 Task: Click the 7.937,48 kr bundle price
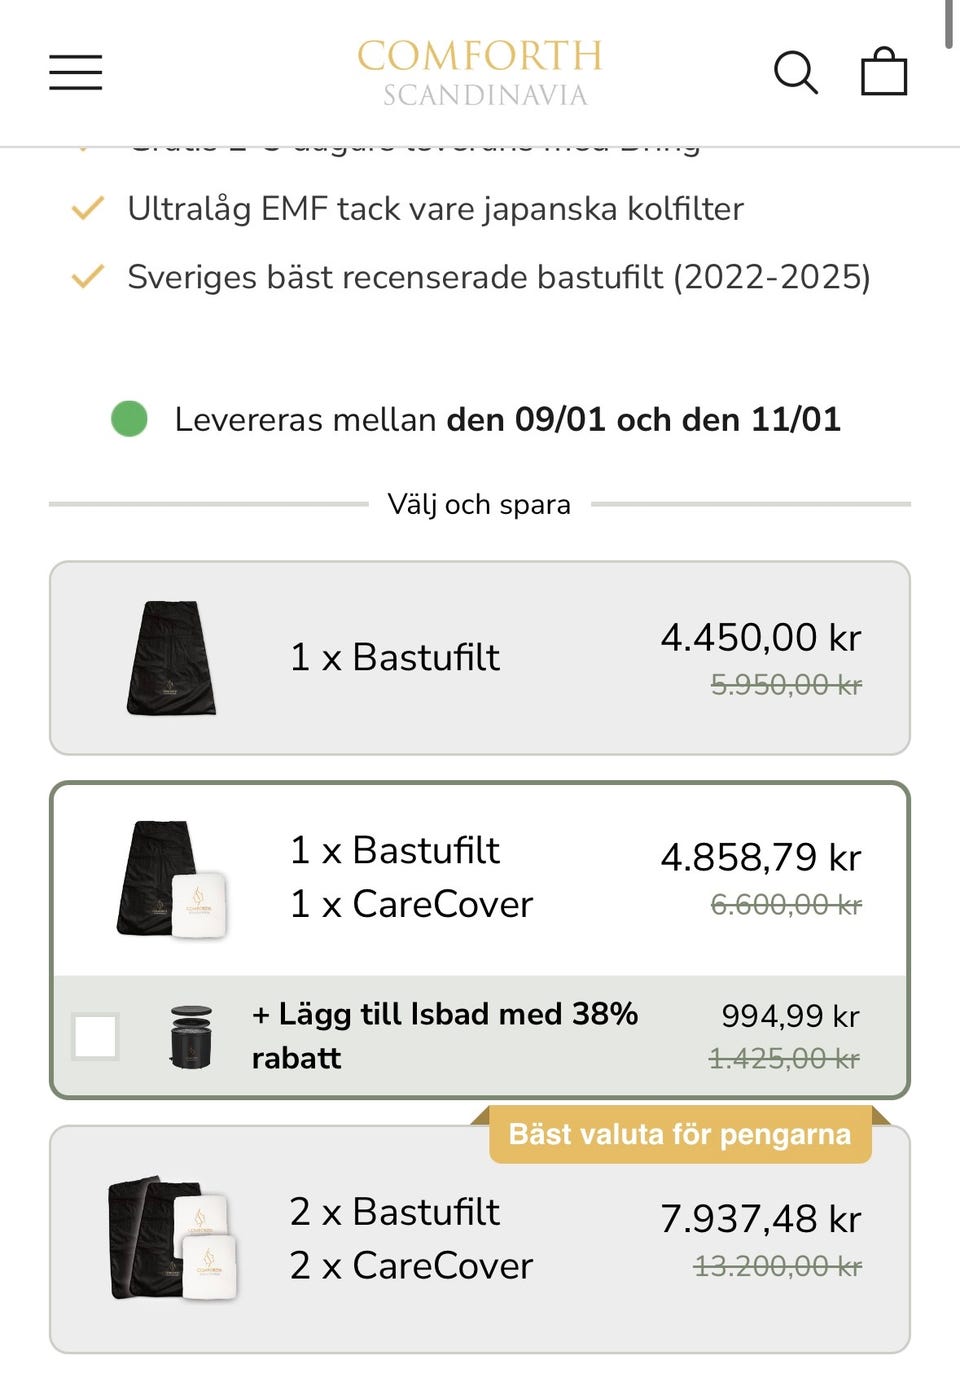[760, 1219]
